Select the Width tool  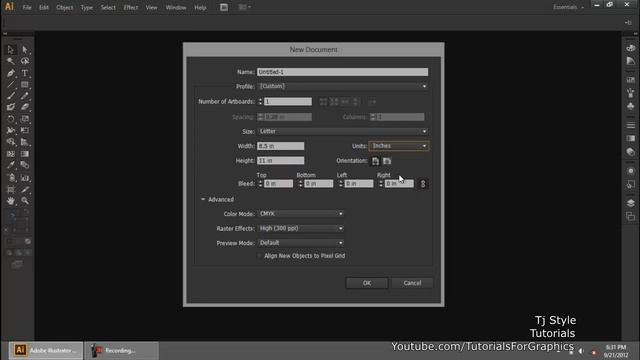[x=11, y=131]
